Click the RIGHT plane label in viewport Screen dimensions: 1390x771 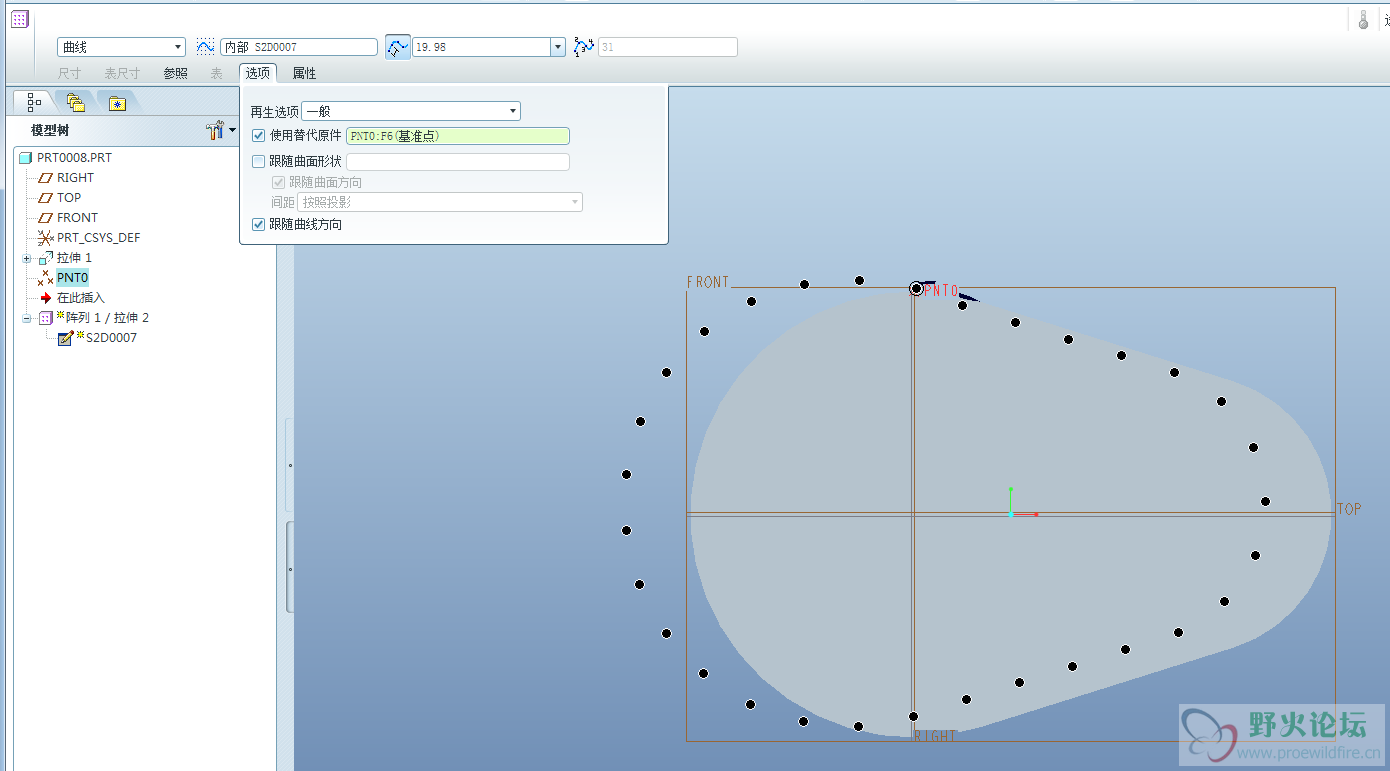[936, 736]
